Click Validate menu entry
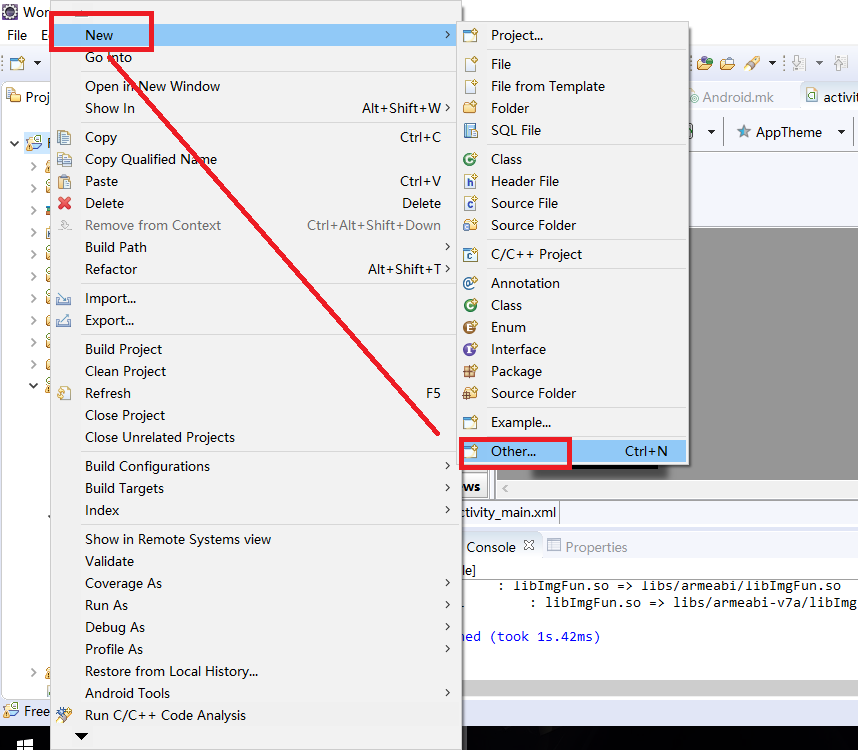 [x=255, y=561]
